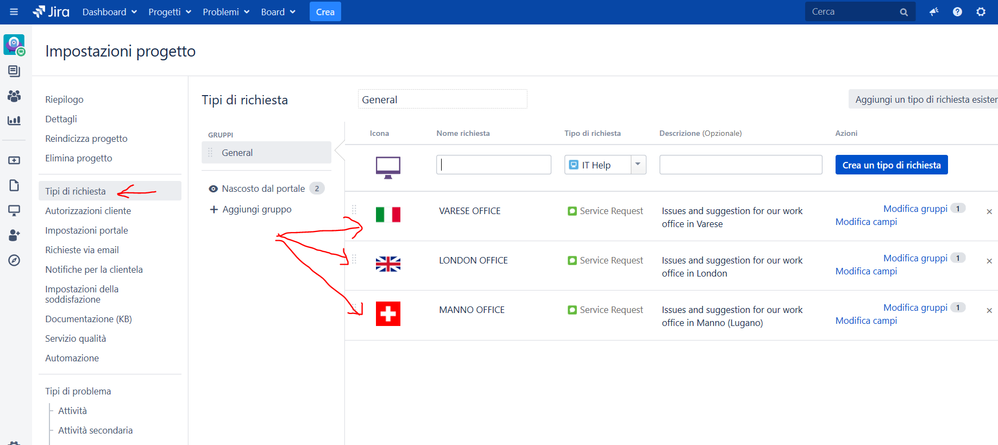This screenshot has height=445, width=998.
Task: Click the Jira logo
Action: click(51, 11)
